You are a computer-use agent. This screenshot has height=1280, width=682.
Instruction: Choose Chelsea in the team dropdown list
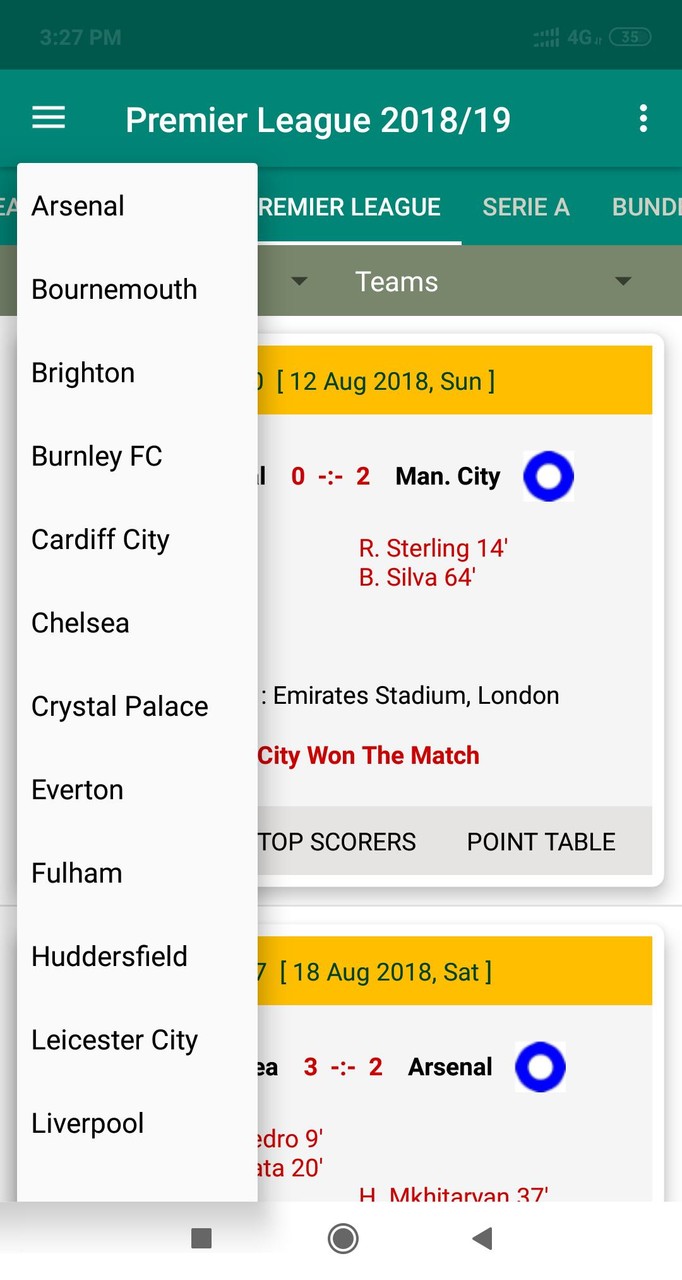click(80, 622)
